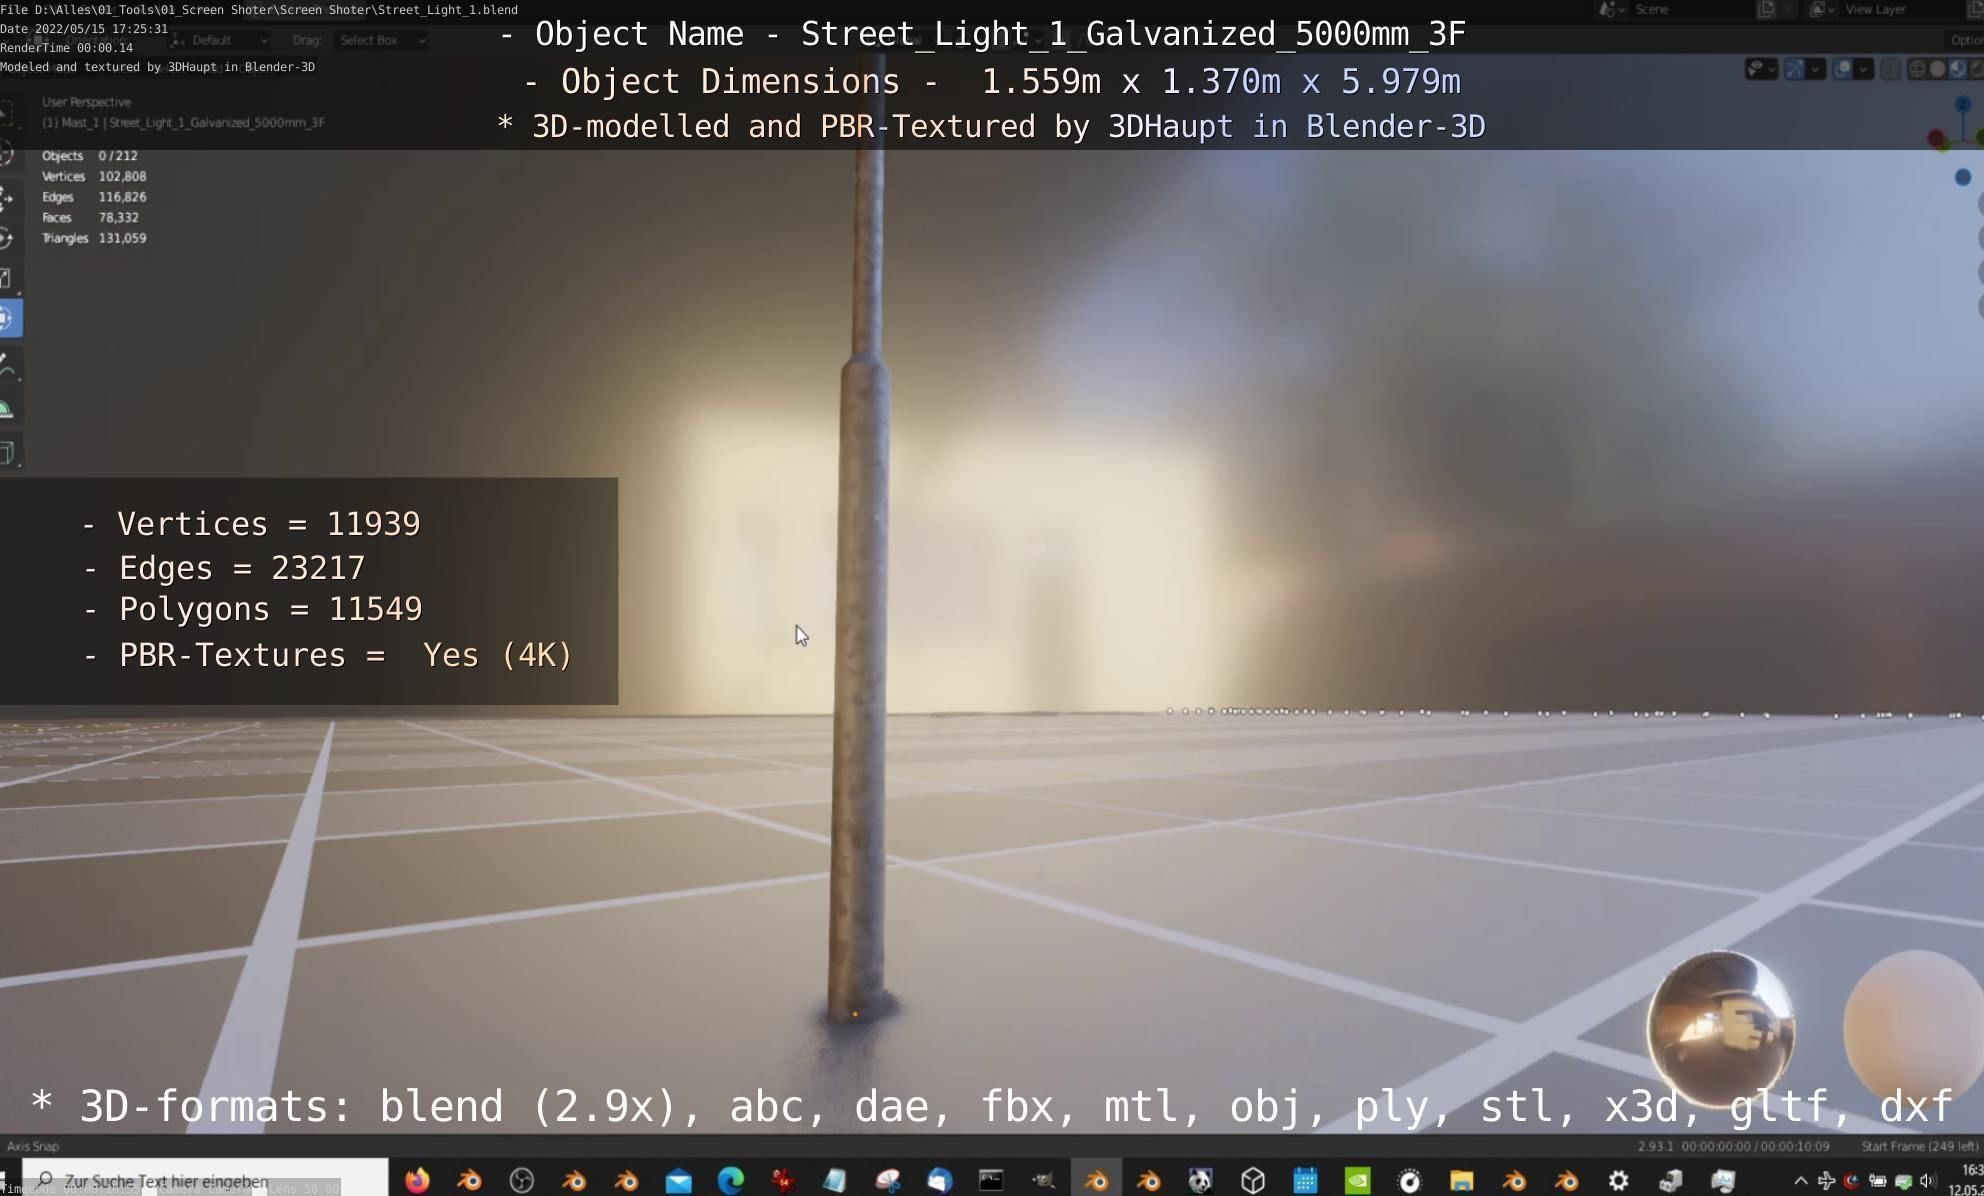The width and height of the screenshot is (1984, 1196).
Task: Click the negative Z gizmo dot
Action: tap(1963, 177)
